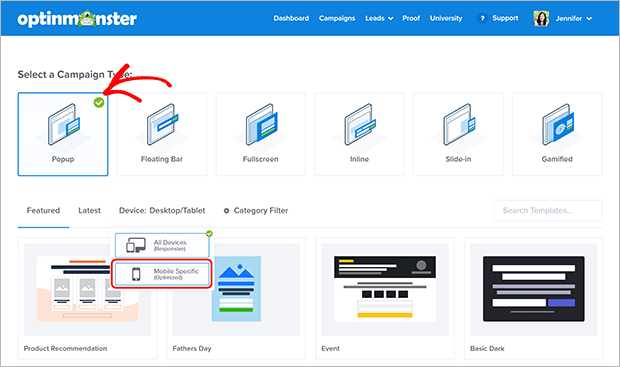Switch to the Latest tab
The height and width of the screenshot is (367, 620).
pos(89,210)
